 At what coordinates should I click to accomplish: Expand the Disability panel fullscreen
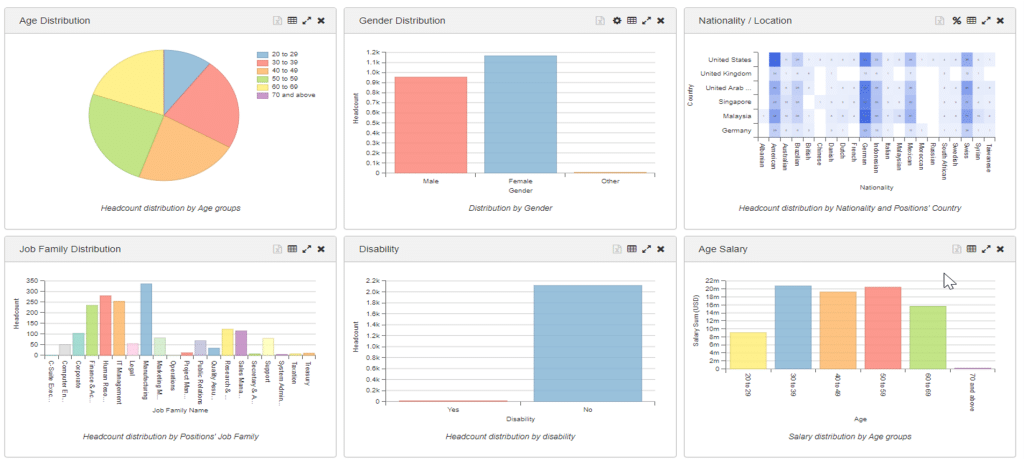[647, 249]
